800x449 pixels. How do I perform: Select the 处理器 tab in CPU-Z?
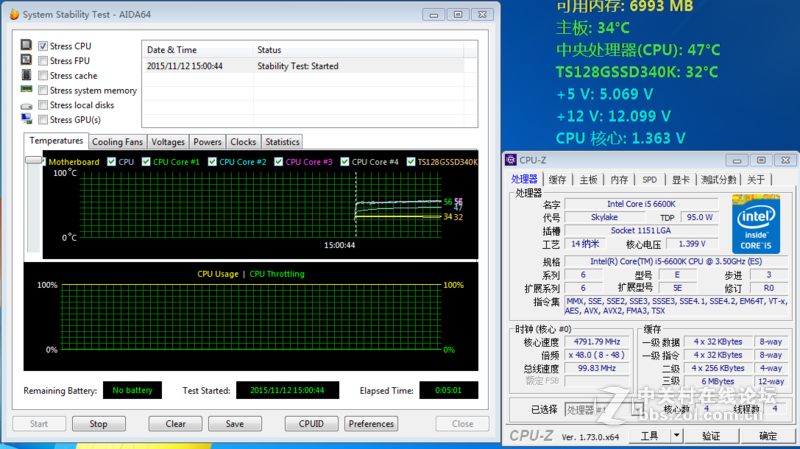524,179
